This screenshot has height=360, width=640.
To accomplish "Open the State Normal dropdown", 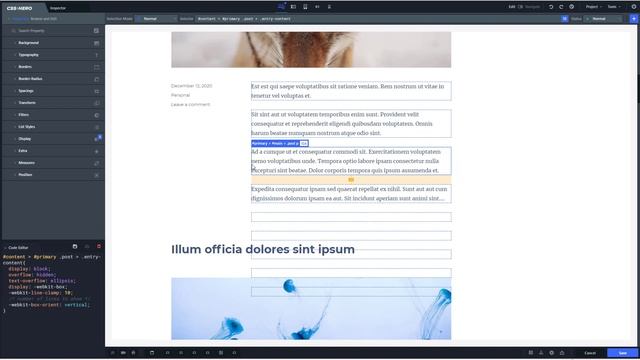I will pos(604,19).
